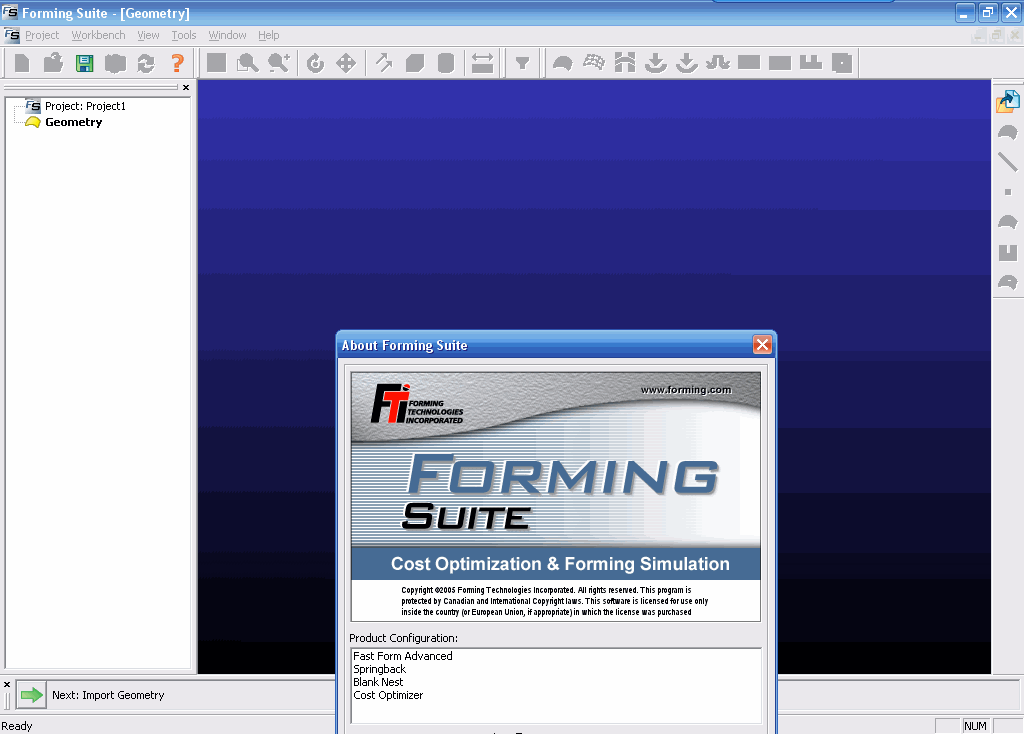Image resolution: width=1024 pixels, height=734 pixels.
Task: Close the About Forming Suite dialog
Action: click(762, 345)
